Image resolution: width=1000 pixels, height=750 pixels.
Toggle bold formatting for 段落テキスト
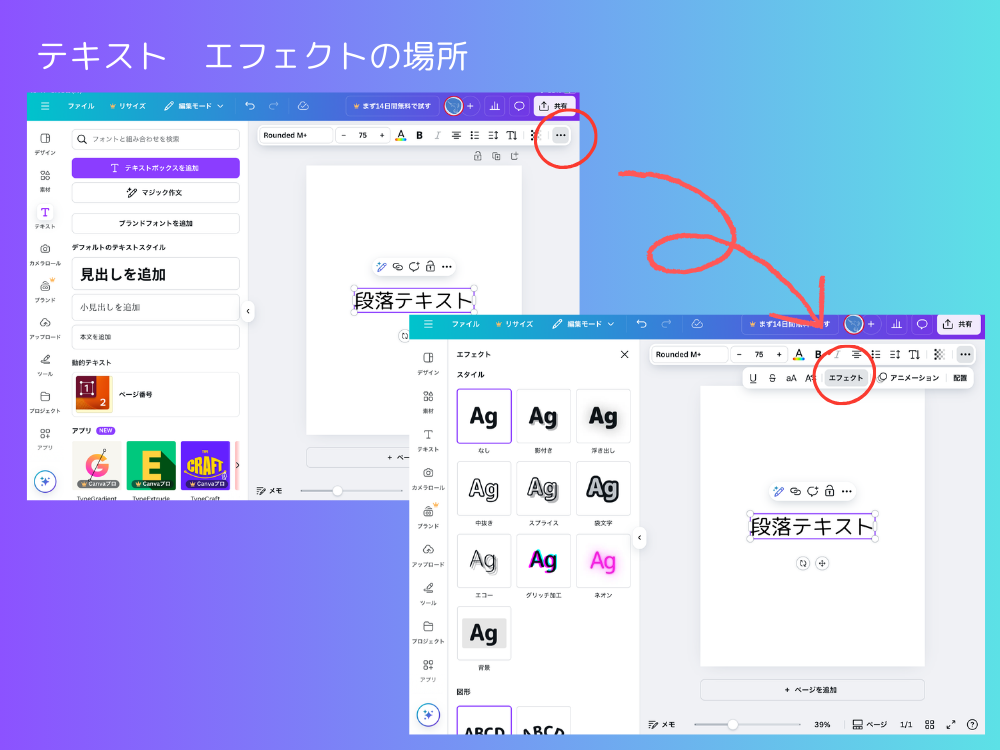coord(418,135)
